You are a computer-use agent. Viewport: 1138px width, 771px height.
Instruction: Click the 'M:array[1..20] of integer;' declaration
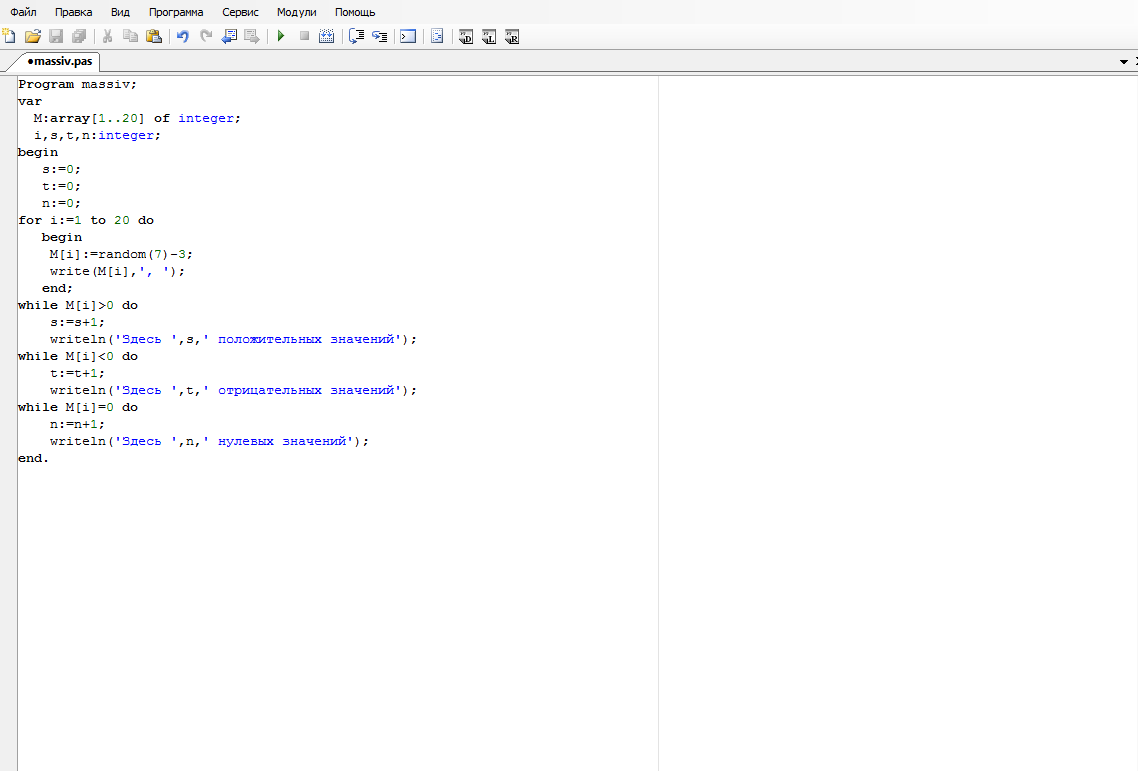pos(136,118)
